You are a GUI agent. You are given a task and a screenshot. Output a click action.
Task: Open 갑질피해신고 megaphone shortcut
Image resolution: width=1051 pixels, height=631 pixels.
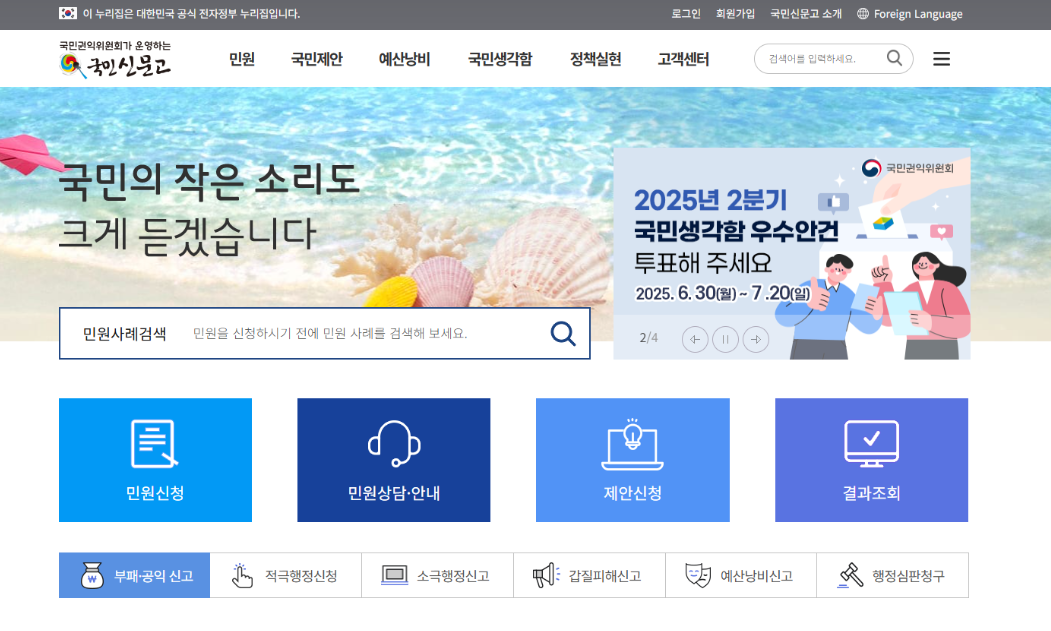point(589,576)
